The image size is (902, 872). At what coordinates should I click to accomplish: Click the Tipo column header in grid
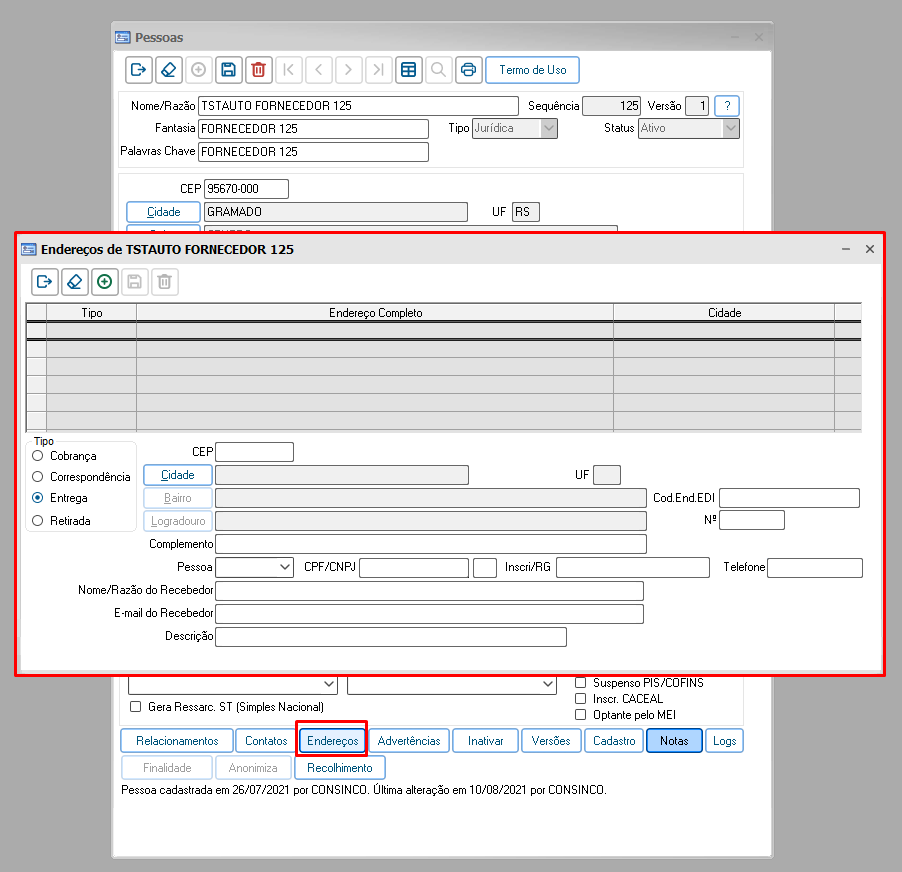pyautogui.click(x=92, y=313)
